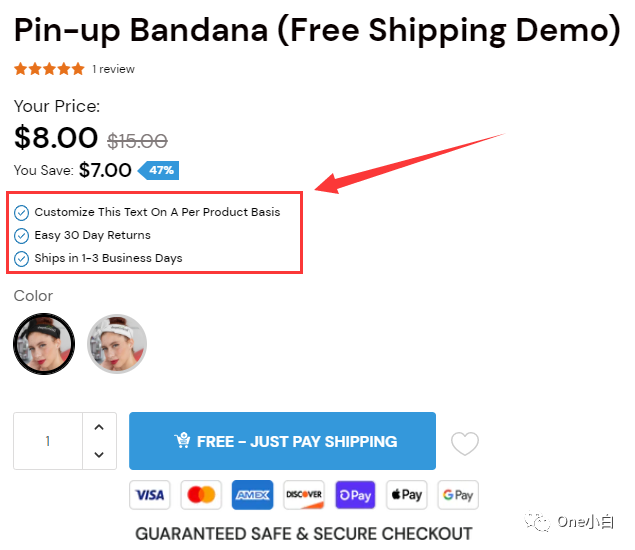Viewport: 635px width, 550px height.
Task: Click the Amex payment badge
Action: [253, 495]
